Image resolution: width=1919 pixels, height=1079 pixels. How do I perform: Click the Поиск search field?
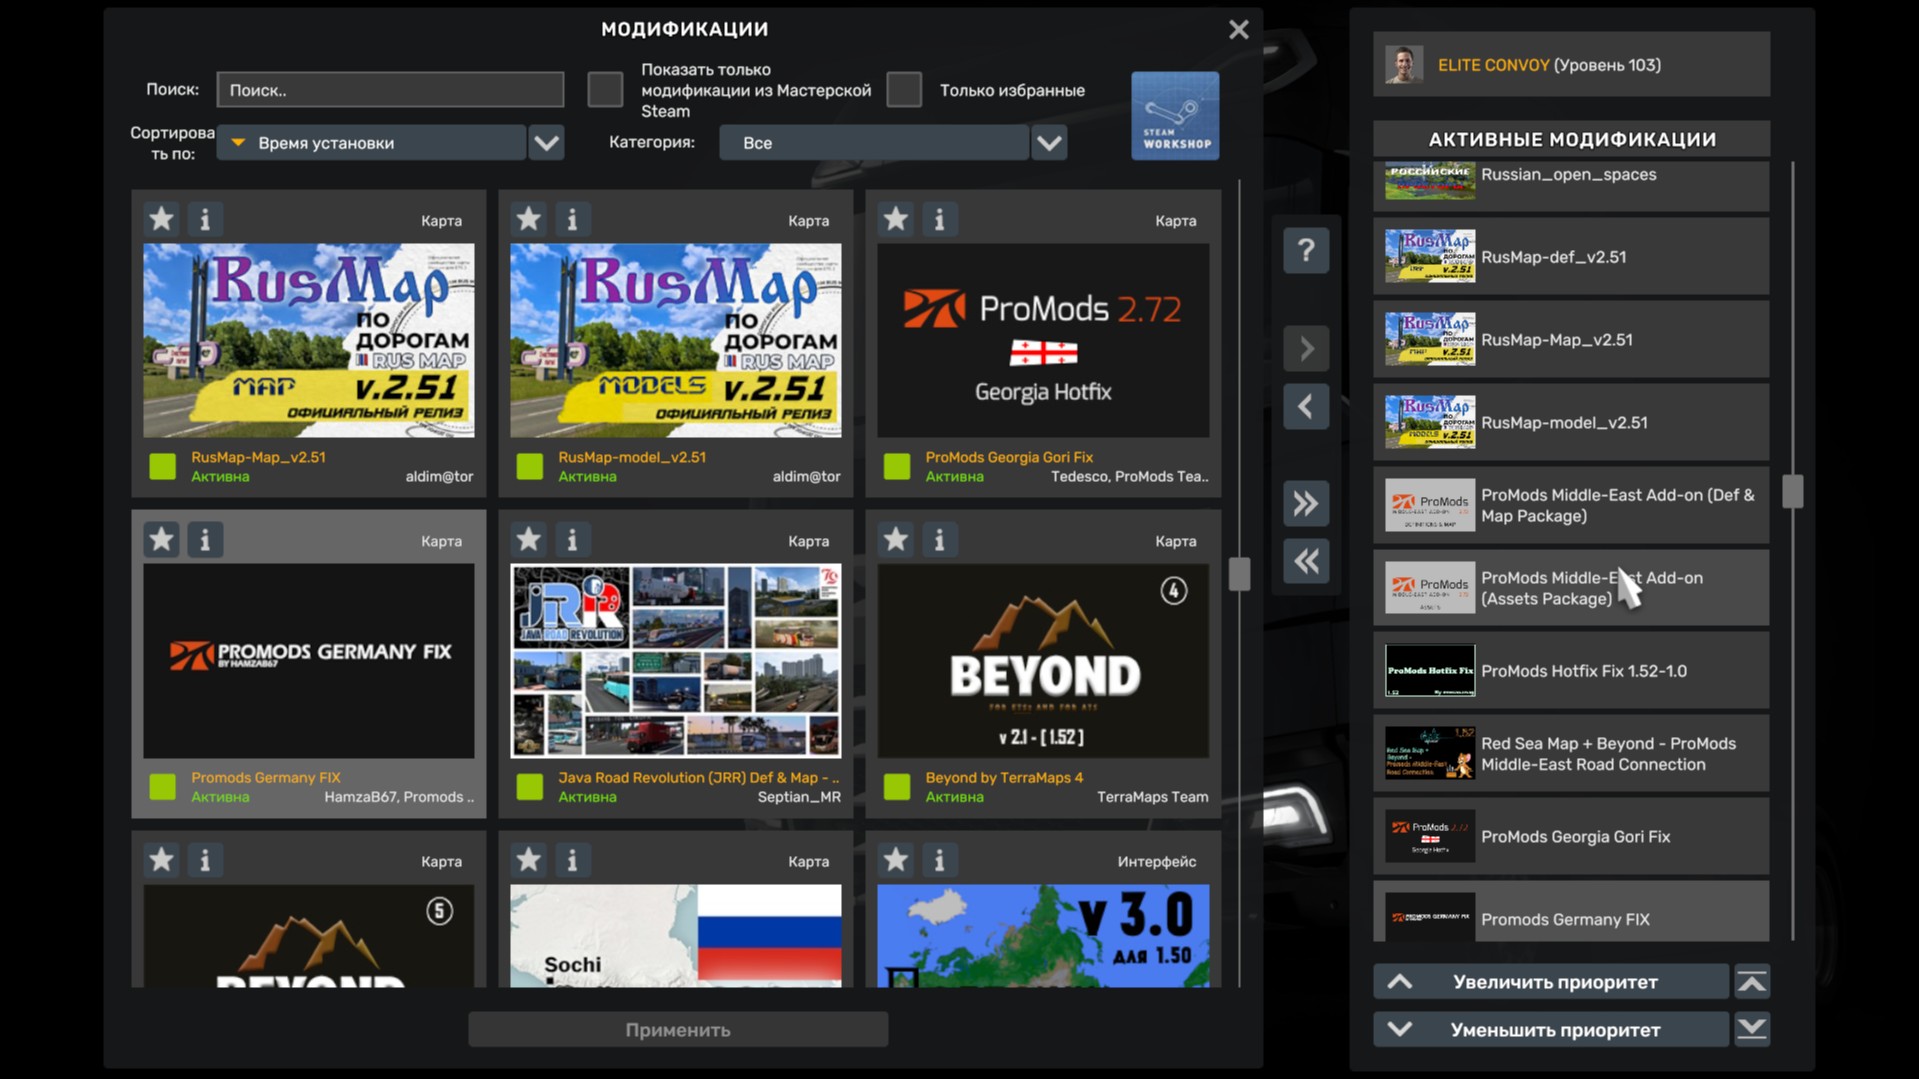390,90
